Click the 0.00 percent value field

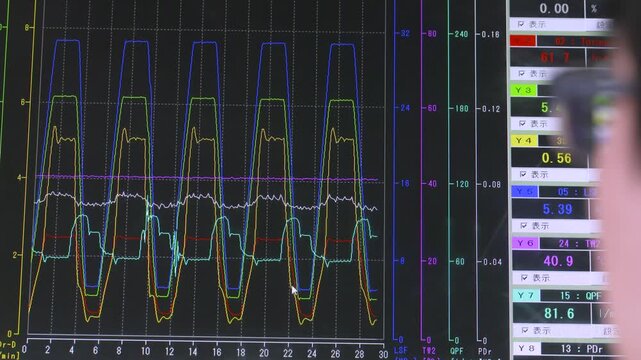pos(547,9)
